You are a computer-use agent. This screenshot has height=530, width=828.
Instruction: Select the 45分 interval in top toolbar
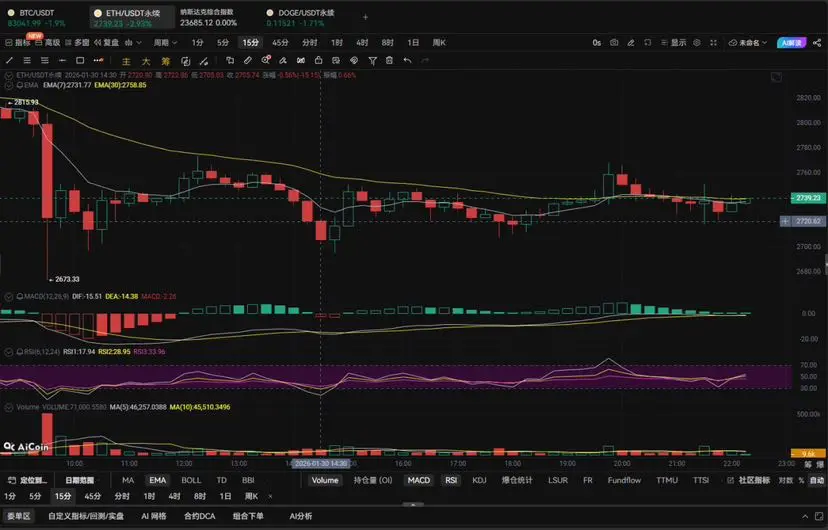280,43
